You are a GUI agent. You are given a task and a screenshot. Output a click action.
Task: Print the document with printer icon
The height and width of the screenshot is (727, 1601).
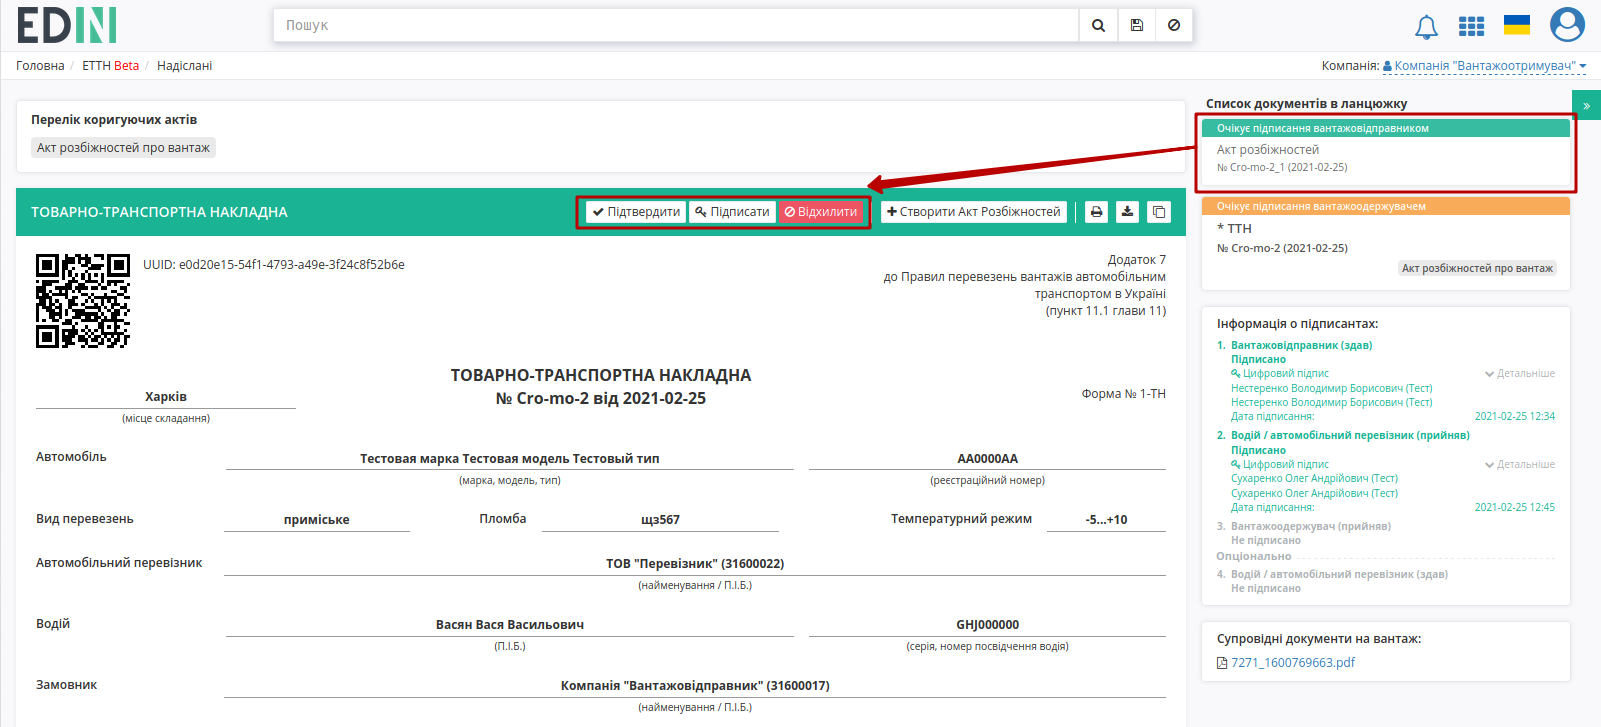click(1097, 212)
